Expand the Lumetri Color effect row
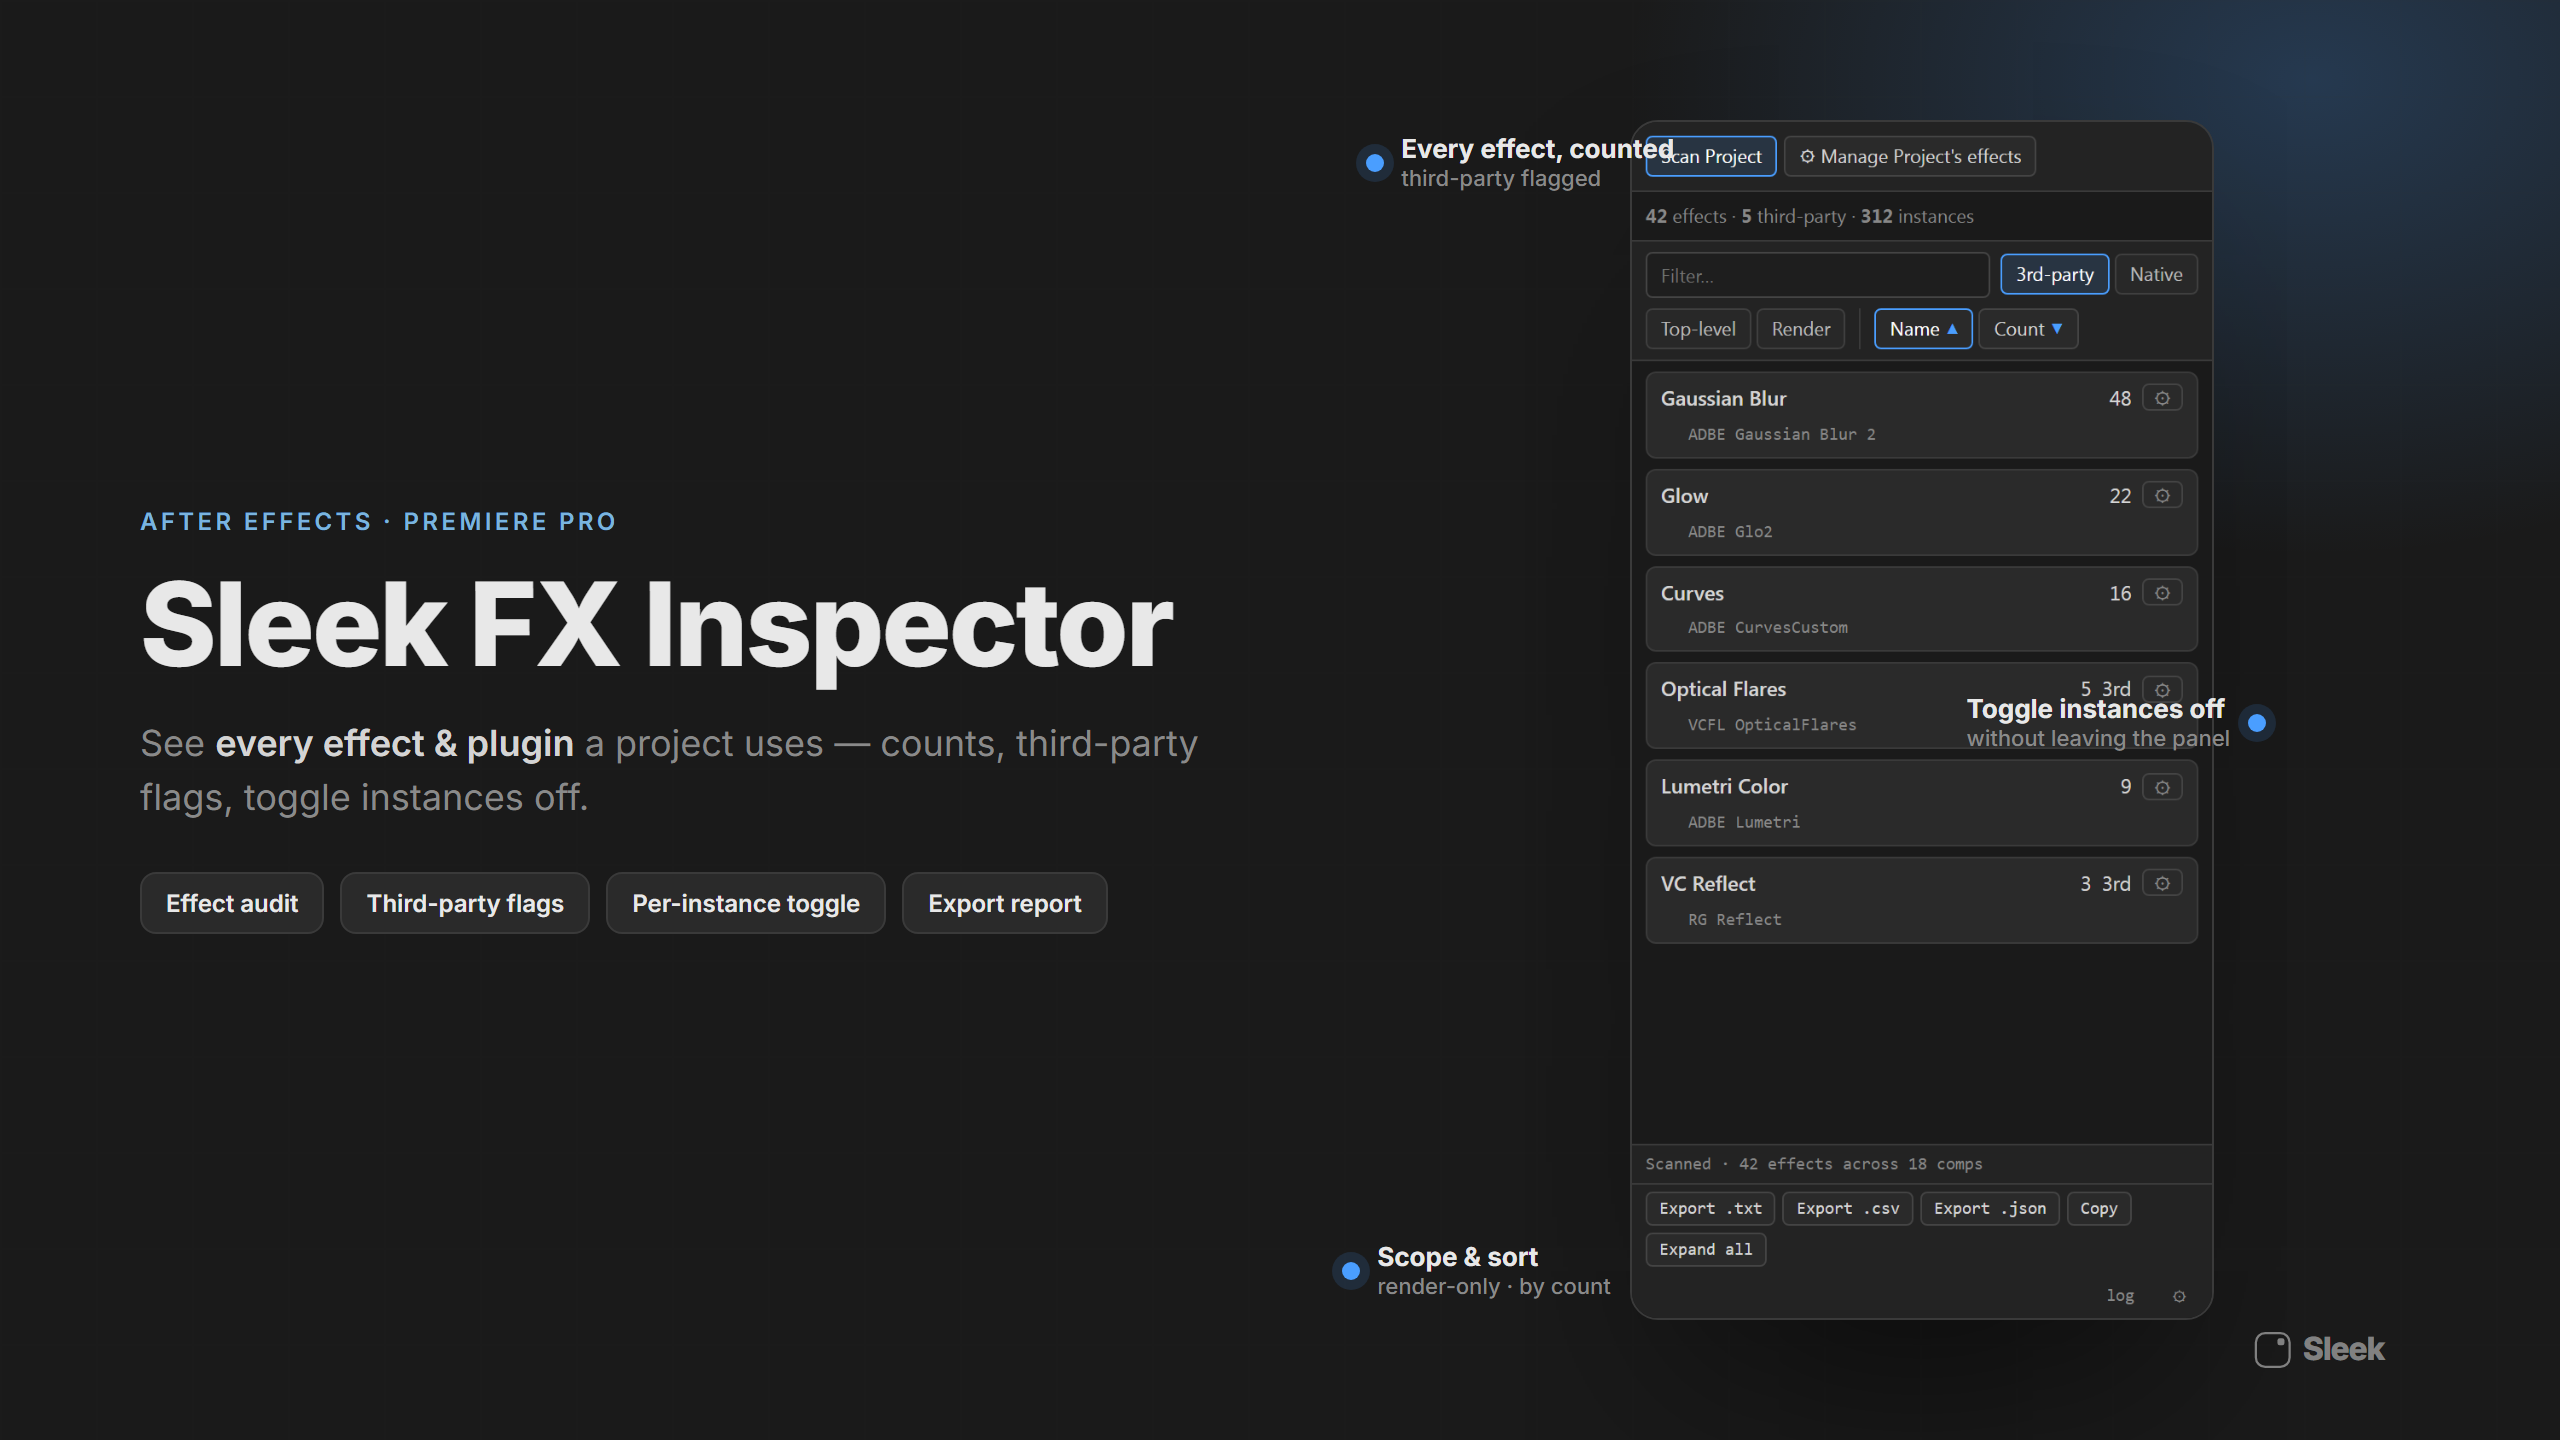 [1921, 803]
